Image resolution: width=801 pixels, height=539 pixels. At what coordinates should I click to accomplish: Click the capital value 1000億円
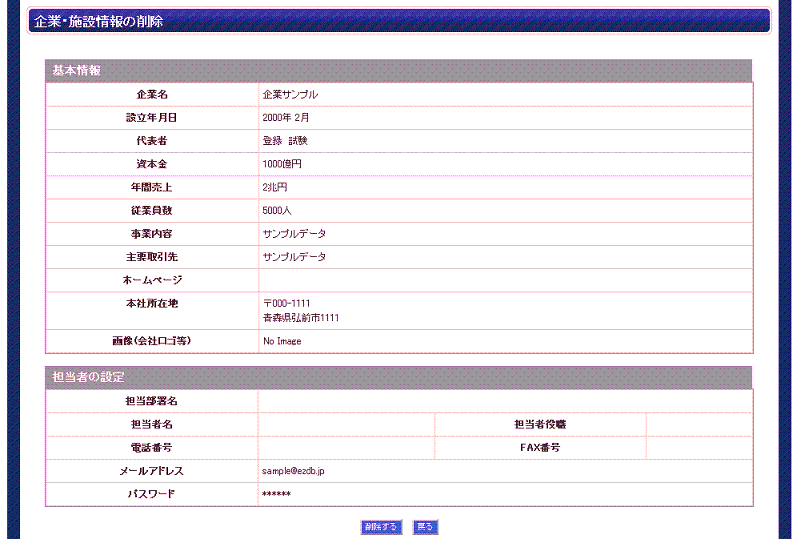[282, 164]
